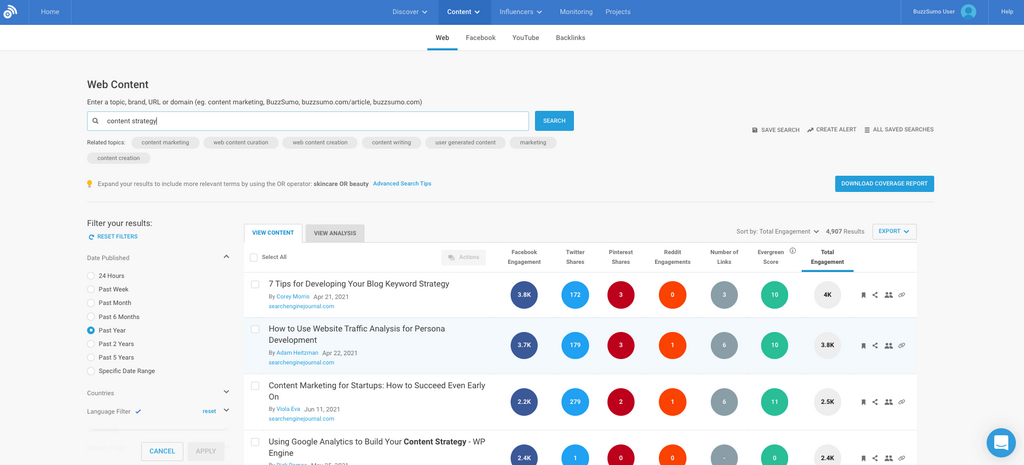This screenshot has width=1024, height=465.
Task: View backlinks icon for Content Marketing for Startups
Action: click(902, 402)
